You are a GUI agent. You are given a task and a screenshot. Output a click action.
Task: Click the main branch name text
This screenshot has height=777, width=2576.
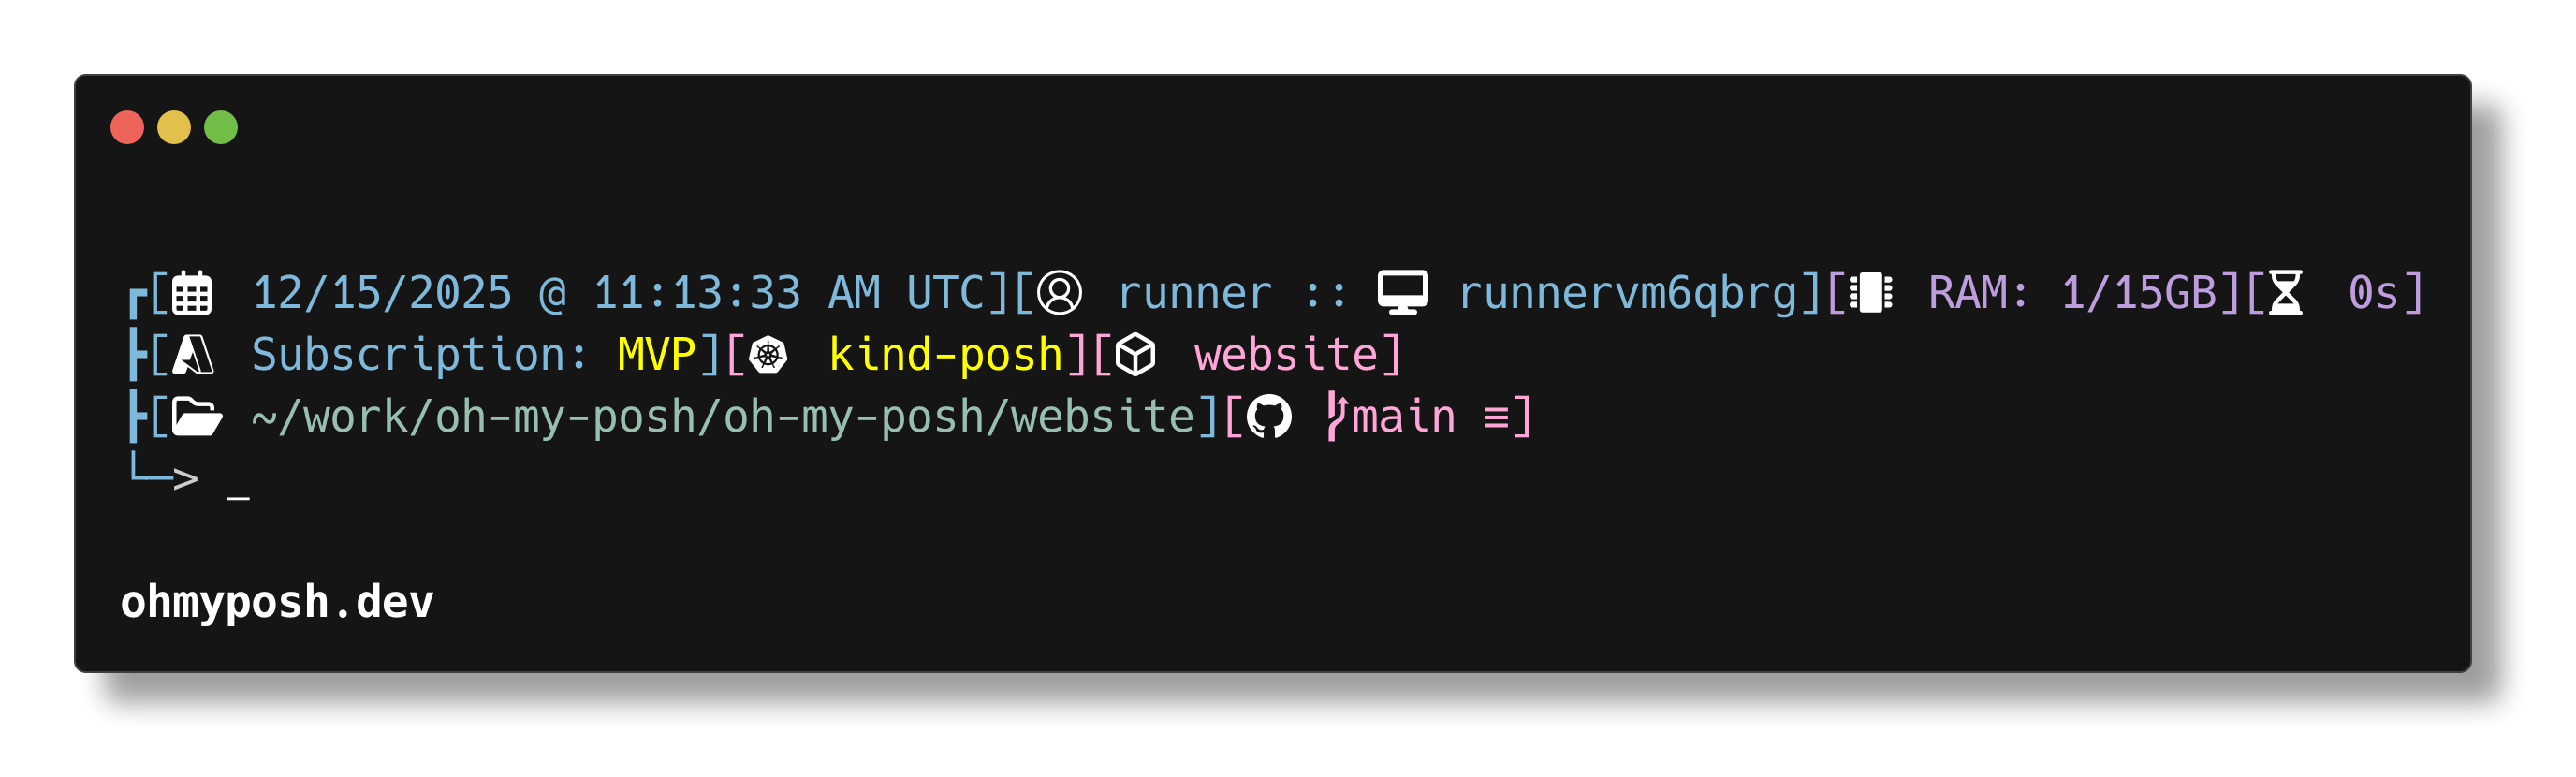pos(1404,417)
